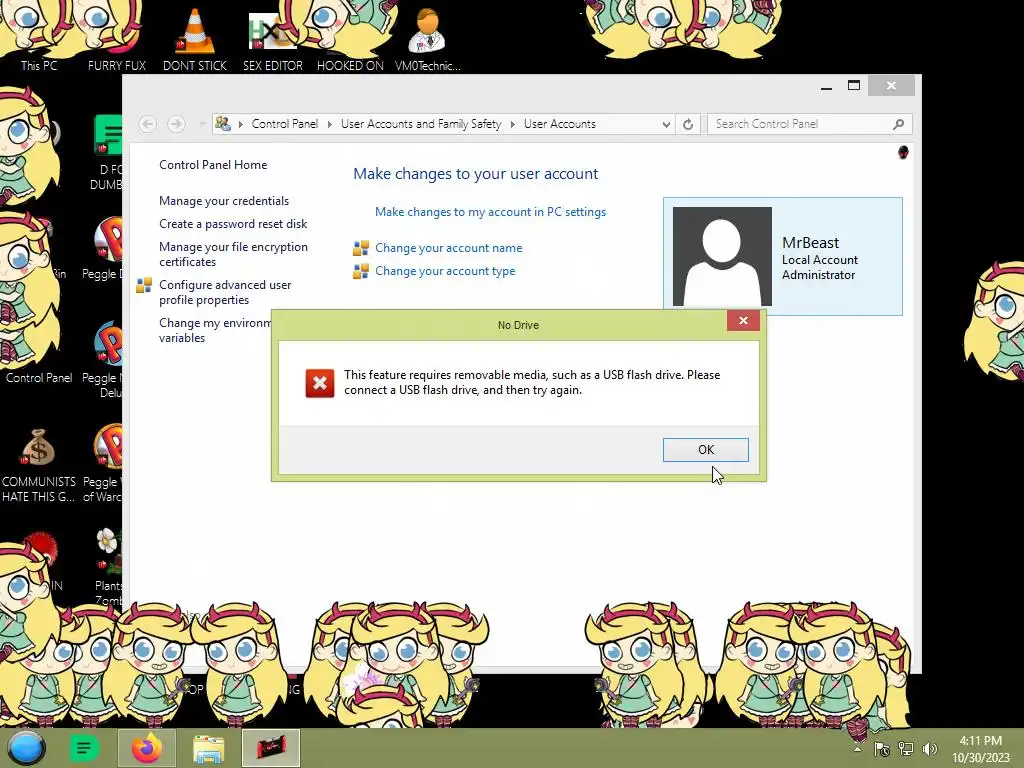
Task: Open clock showing 4:11 PM
Action: pyautogui.click(x=980, y=749)
